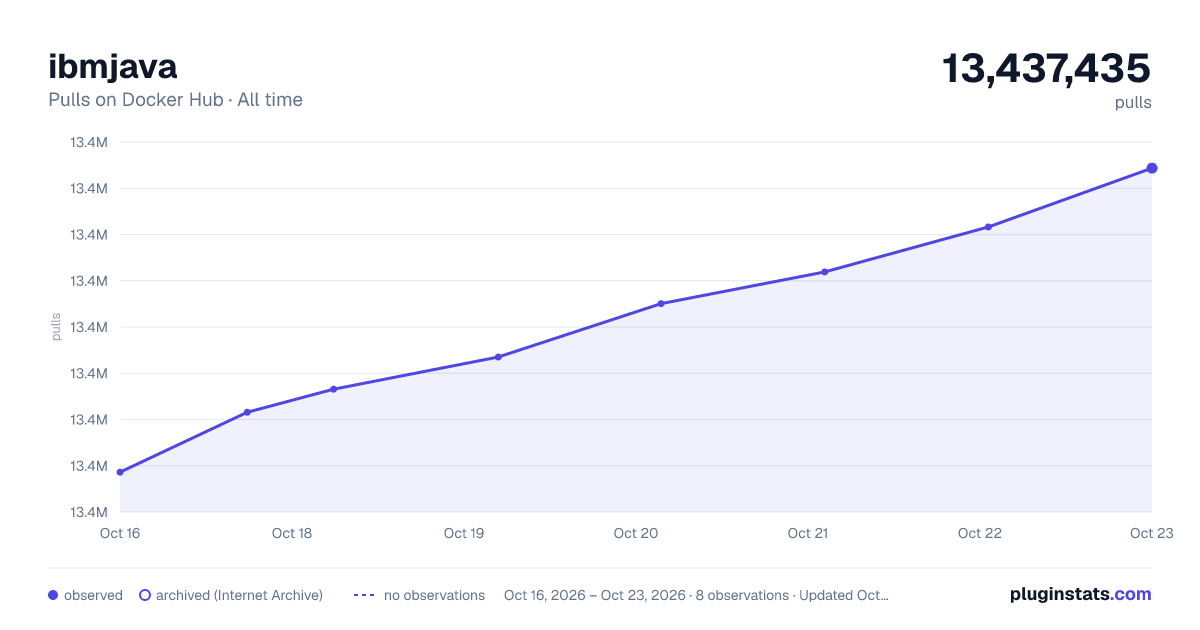Click the Oct 21 axis label
1200x630 pixels.
(808, 533)
